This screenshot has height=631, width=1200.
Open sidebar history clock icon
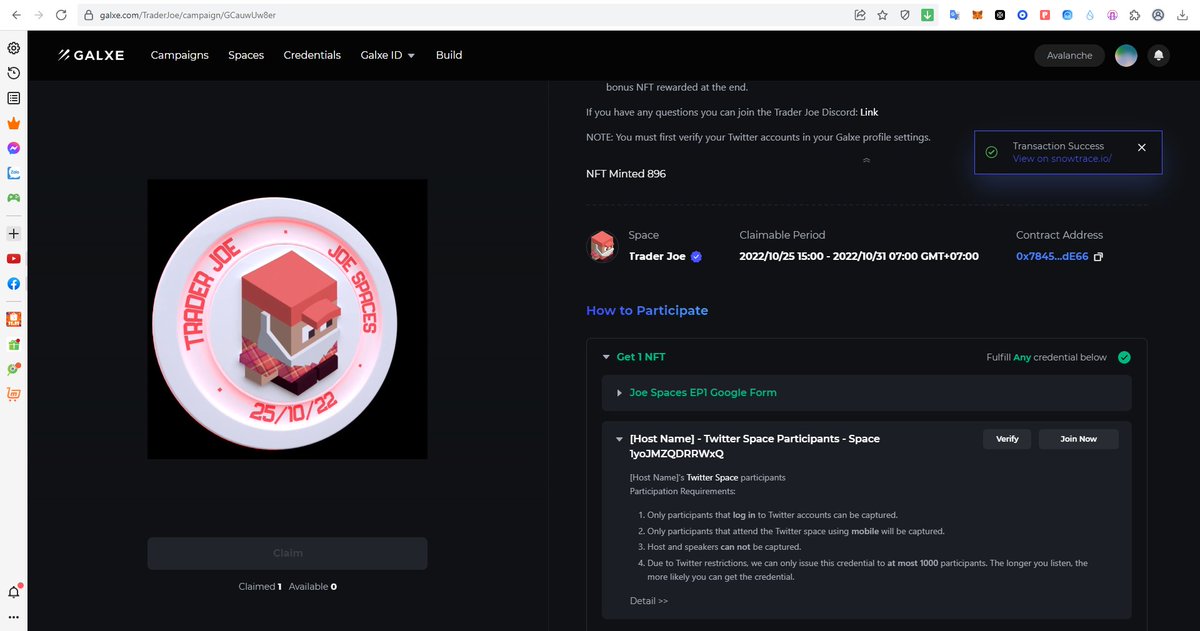[14, 73]
